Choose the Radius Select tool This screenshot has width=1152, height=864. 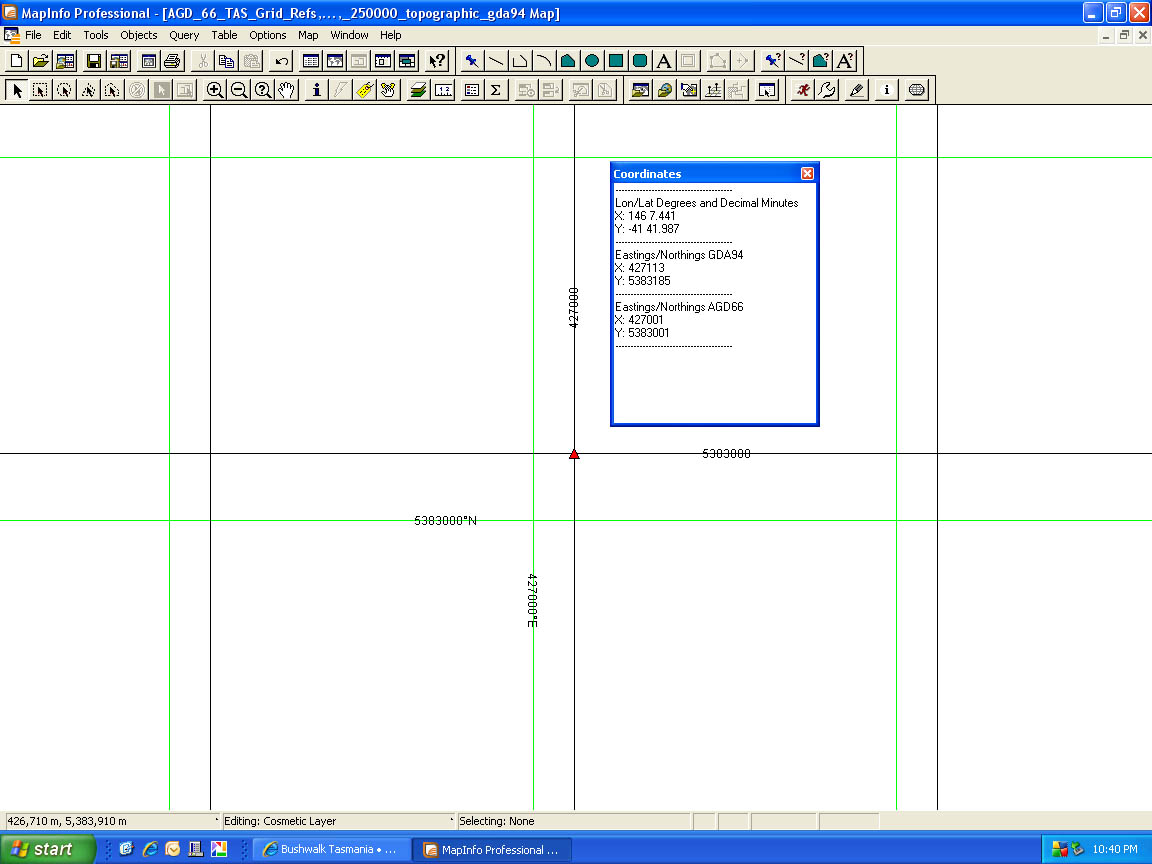pyautogui.click(x=65, y=90)
